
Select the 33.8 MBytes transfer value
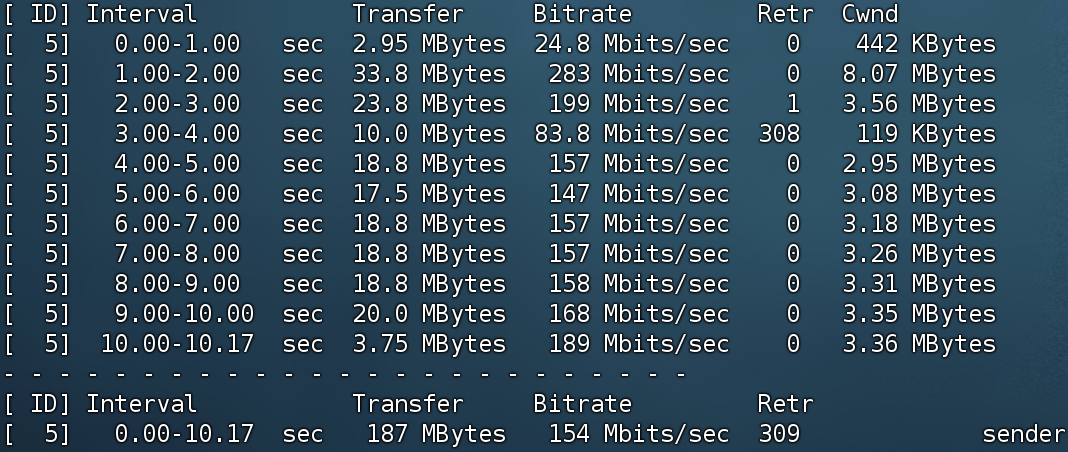pyautogui.click(x=429, y=74)
